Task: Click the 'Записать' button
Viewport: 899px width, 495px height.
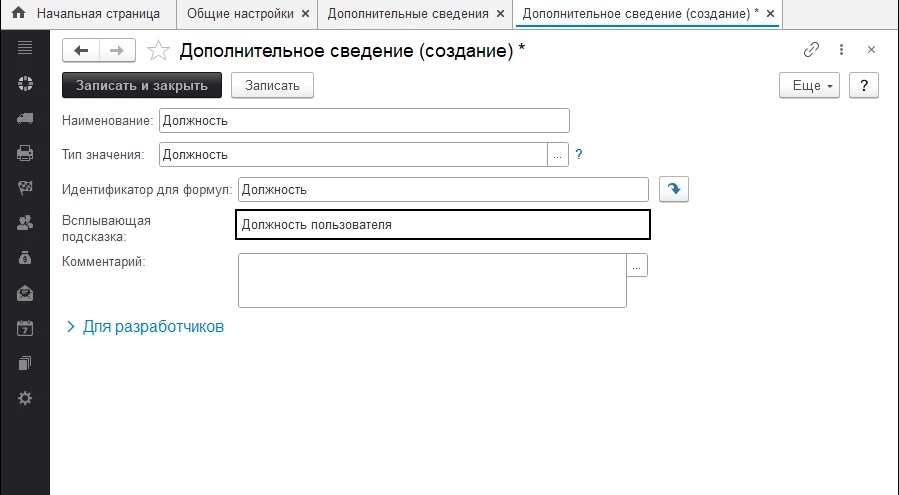Action: click(272, 86)
